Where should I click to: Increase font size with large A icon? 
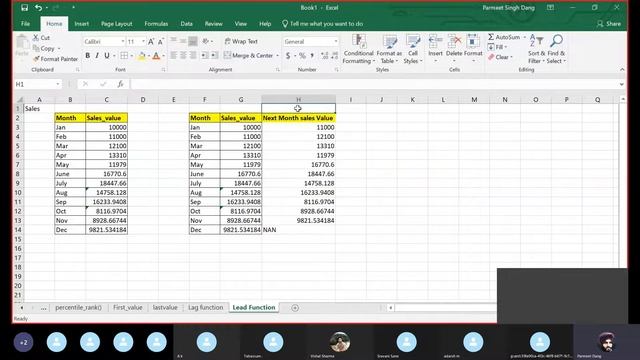[151, 42]
